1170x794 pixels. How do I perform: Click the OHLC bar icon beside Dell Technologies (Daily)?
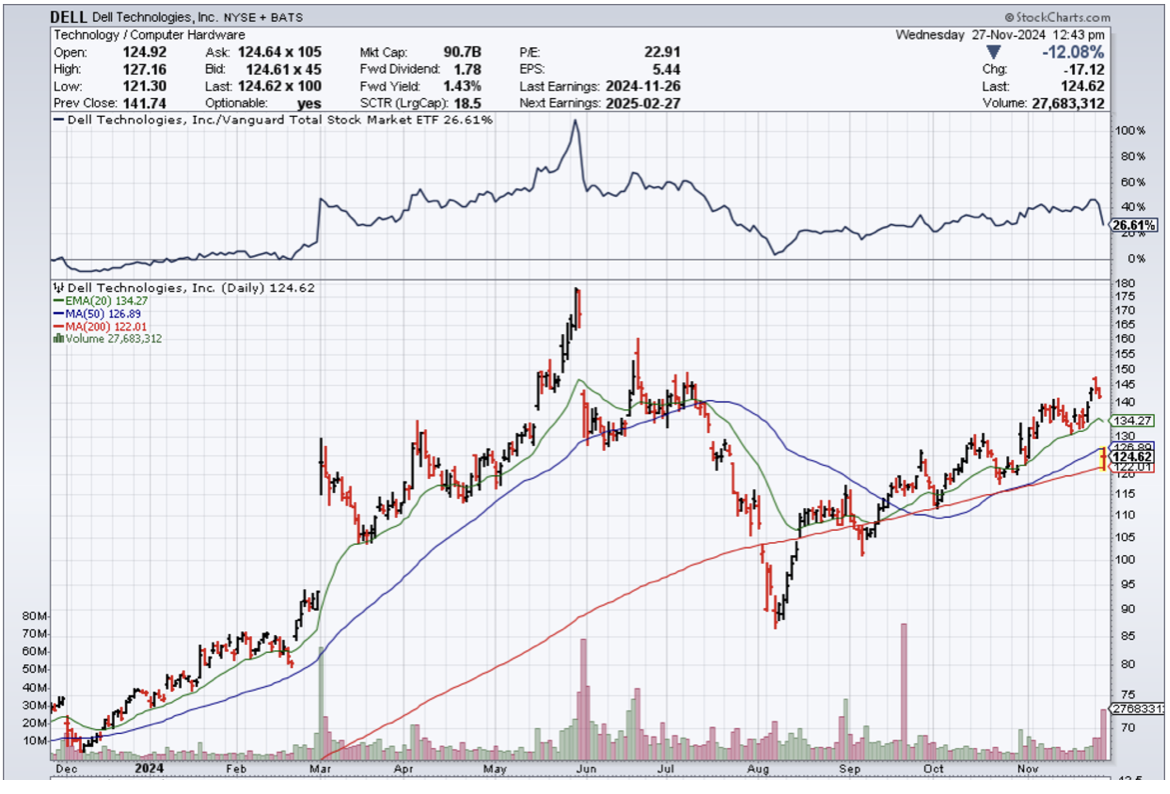tap(58, 288)
